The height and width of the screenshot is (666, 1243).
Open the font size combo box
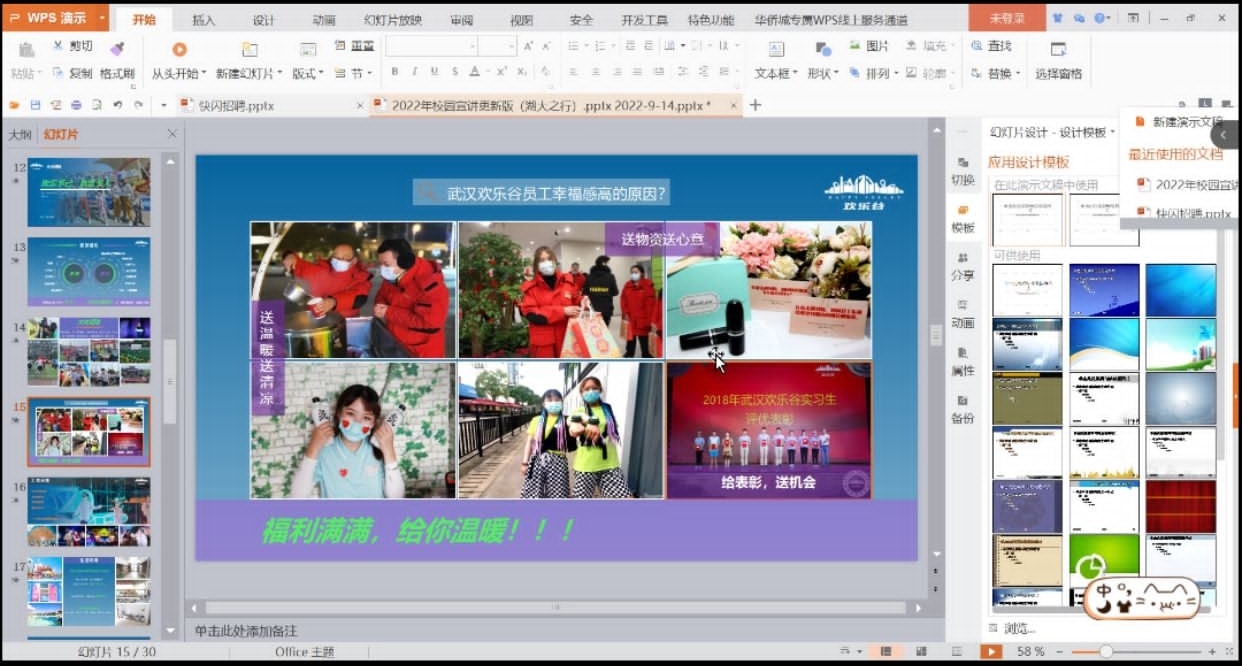497,46
